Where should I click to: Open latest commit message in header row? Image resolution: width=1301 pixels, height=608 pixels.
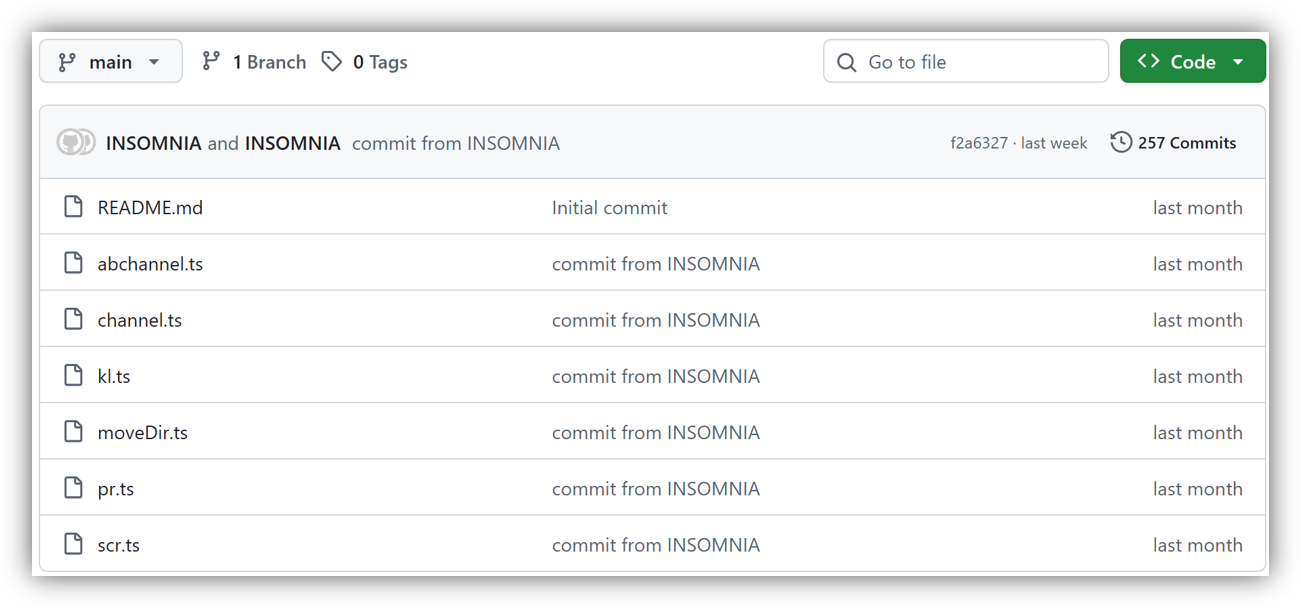tap(456, 143)
